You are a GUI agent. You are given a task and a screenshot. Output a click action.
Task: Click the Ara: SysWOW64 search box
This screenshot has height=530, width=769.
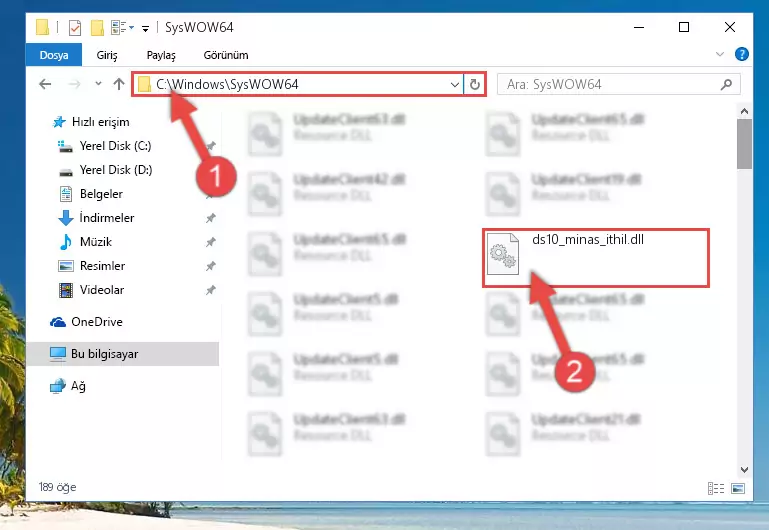click(x=618, y=84)
